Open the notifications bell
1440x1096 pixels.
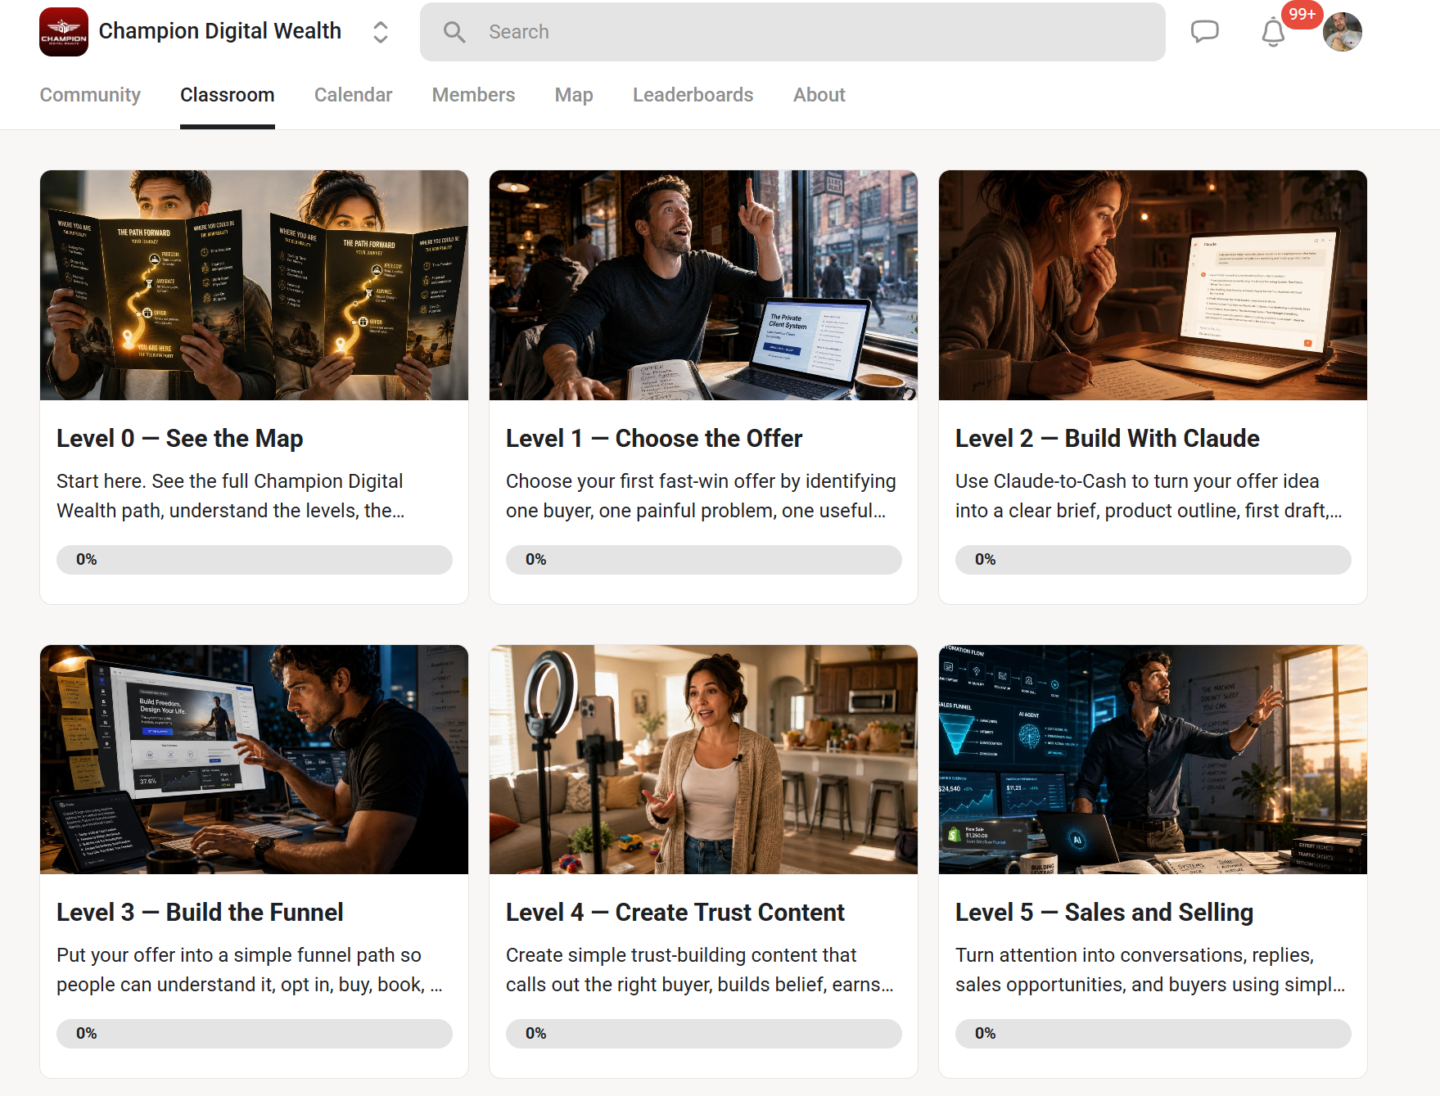click(1273, 33)
